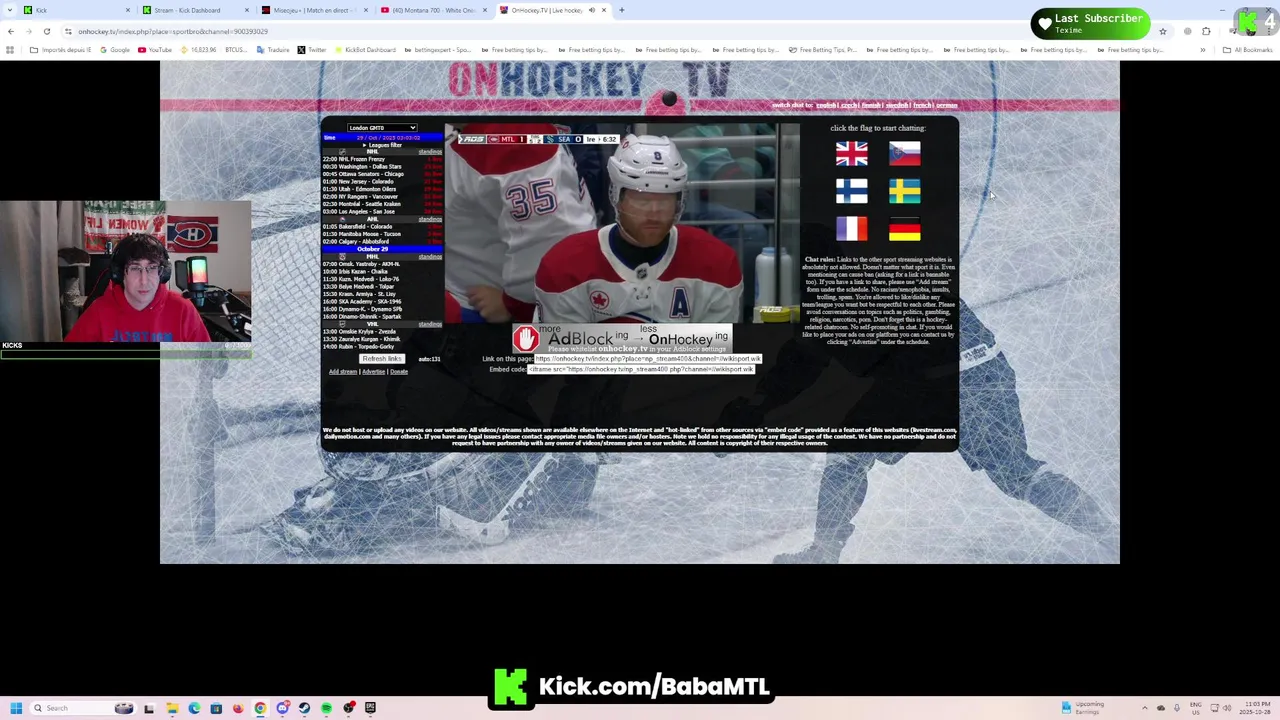This screenshot has height=720, width=1280.
Task: Open the Germany flag chat
Action: coord(904,229)
